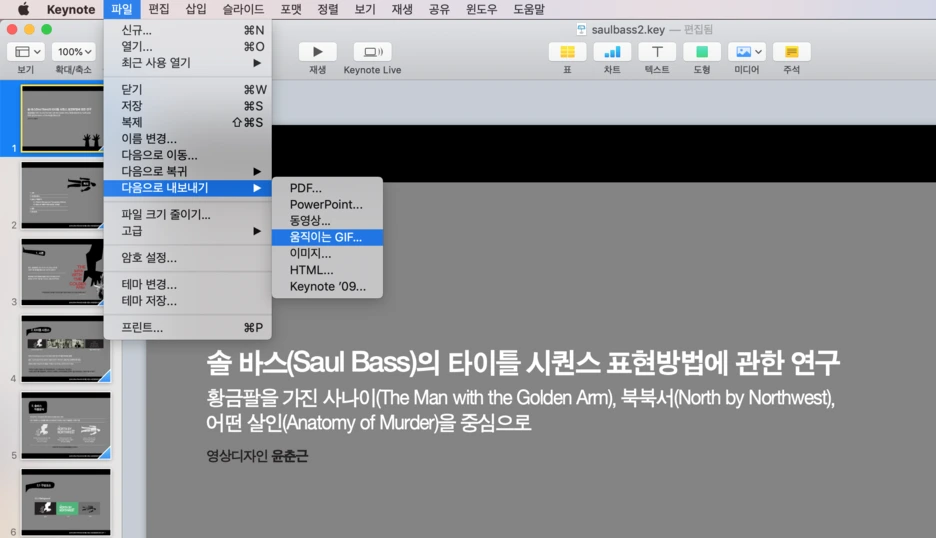The image size is (936, 538).
Task: Choose 다음으로 이동... menu entry
Action: (x=187, y=155)
